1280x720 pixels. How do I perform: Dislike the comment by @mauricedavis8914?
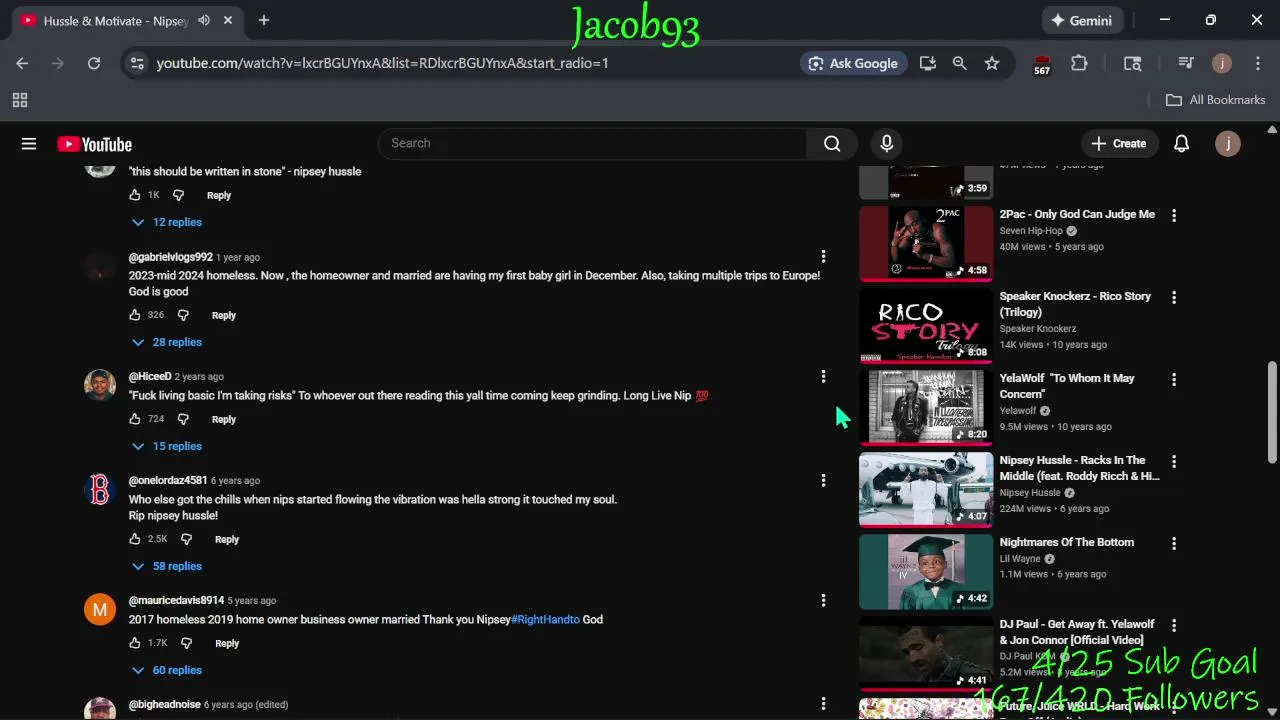click(186, 643)
